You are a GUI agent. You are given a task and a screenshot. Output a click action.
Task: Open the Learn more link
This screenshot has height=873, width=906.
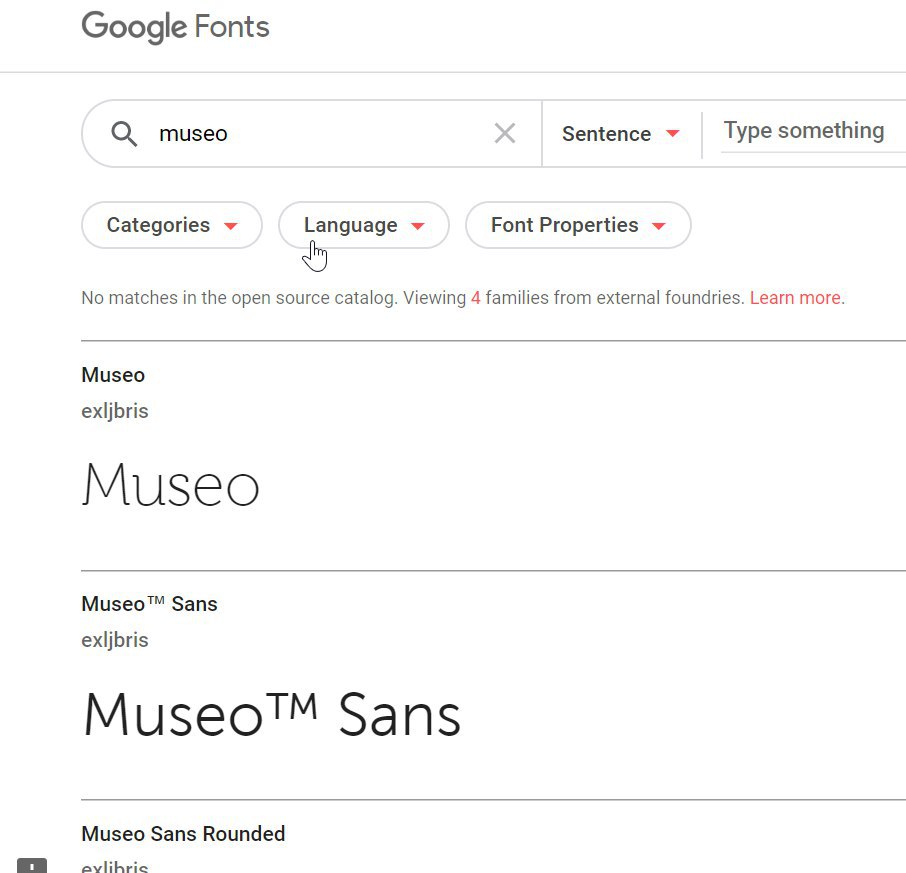click(x=795, y=298)
